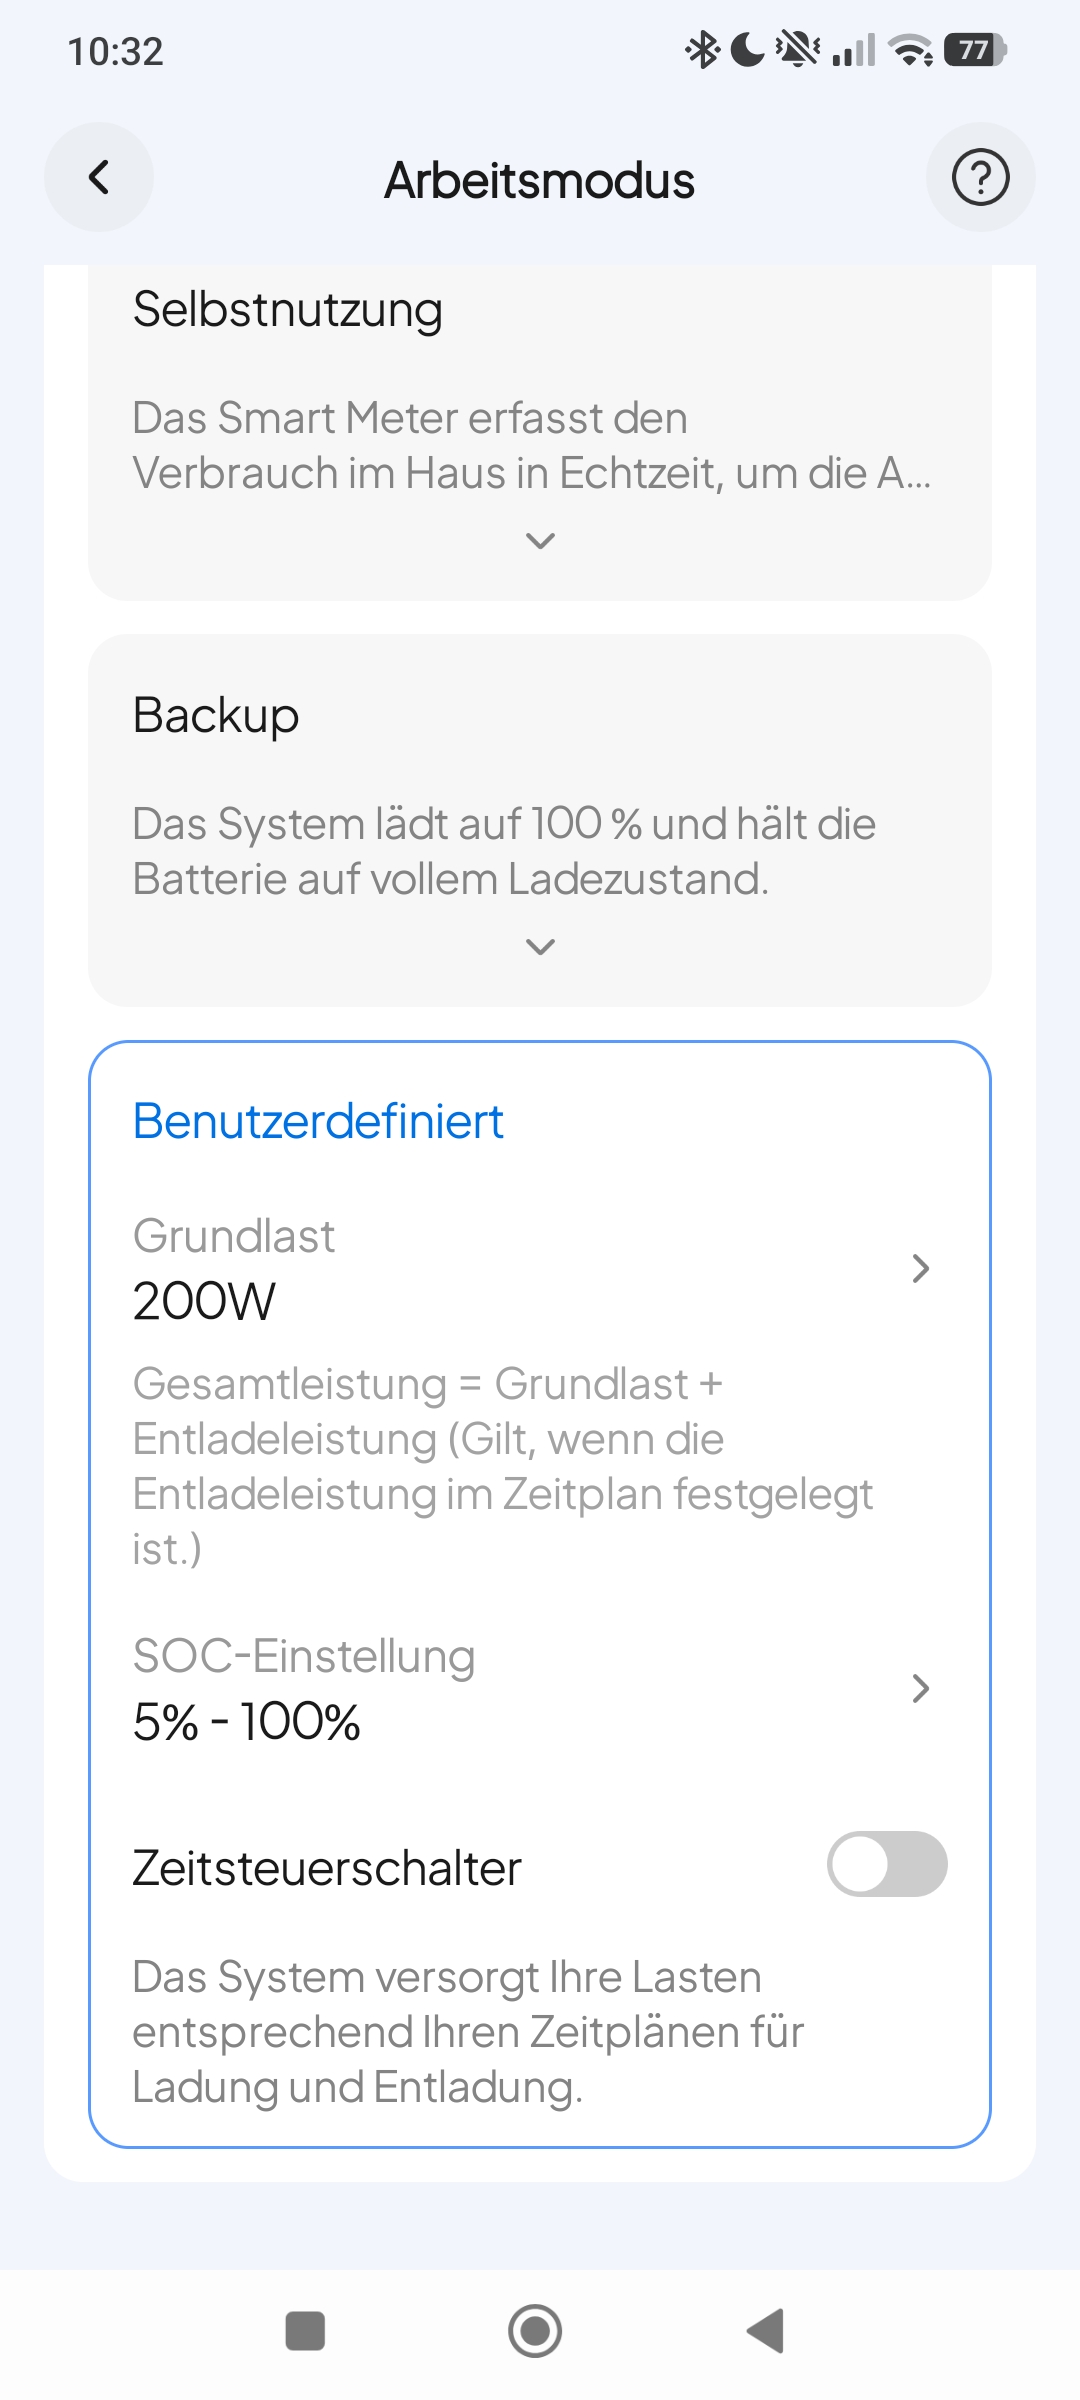The width and height of the screenshot is (1080, 2400).
Task: Tap the Wi-Fi status icon
Action: [x=911, y=49]
